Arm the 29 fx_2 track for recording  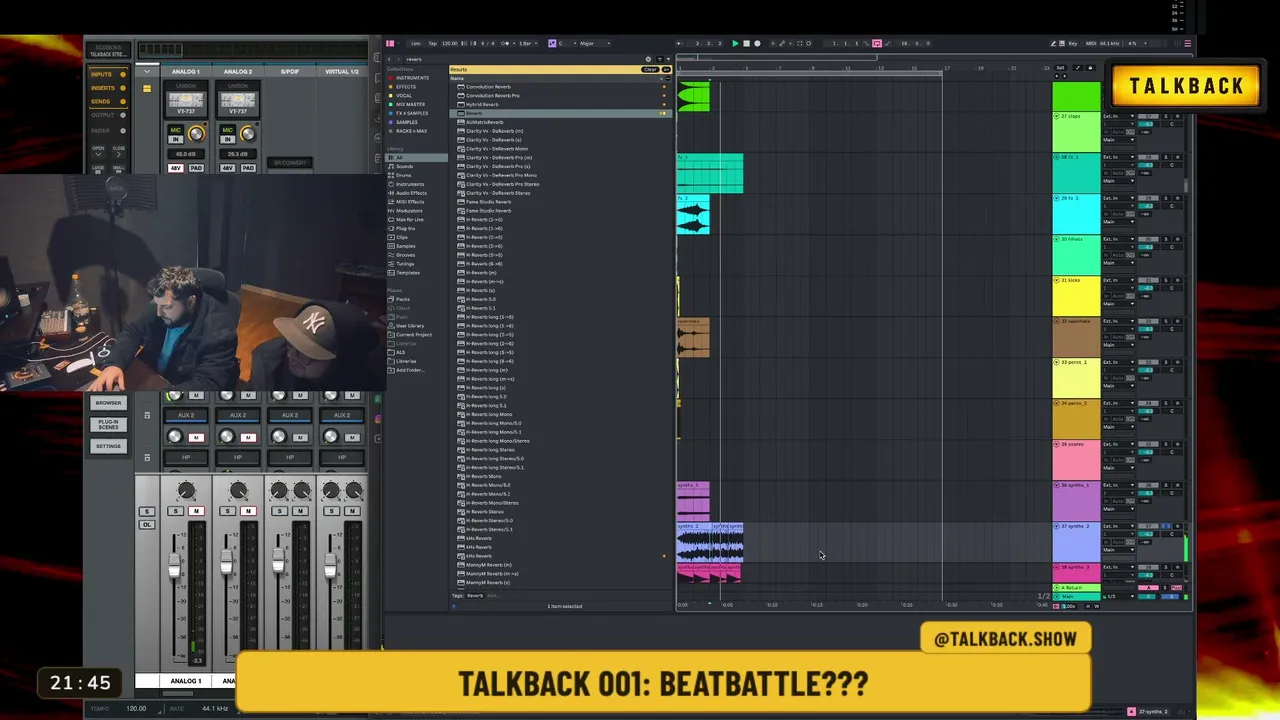(x=1177, y=198)
